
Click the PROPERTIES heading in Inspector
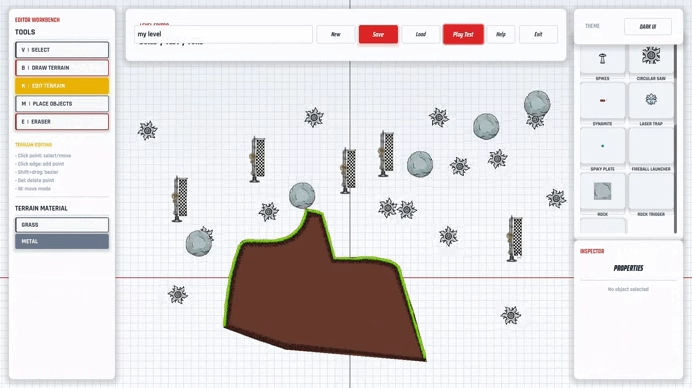[x=628, y=268]
